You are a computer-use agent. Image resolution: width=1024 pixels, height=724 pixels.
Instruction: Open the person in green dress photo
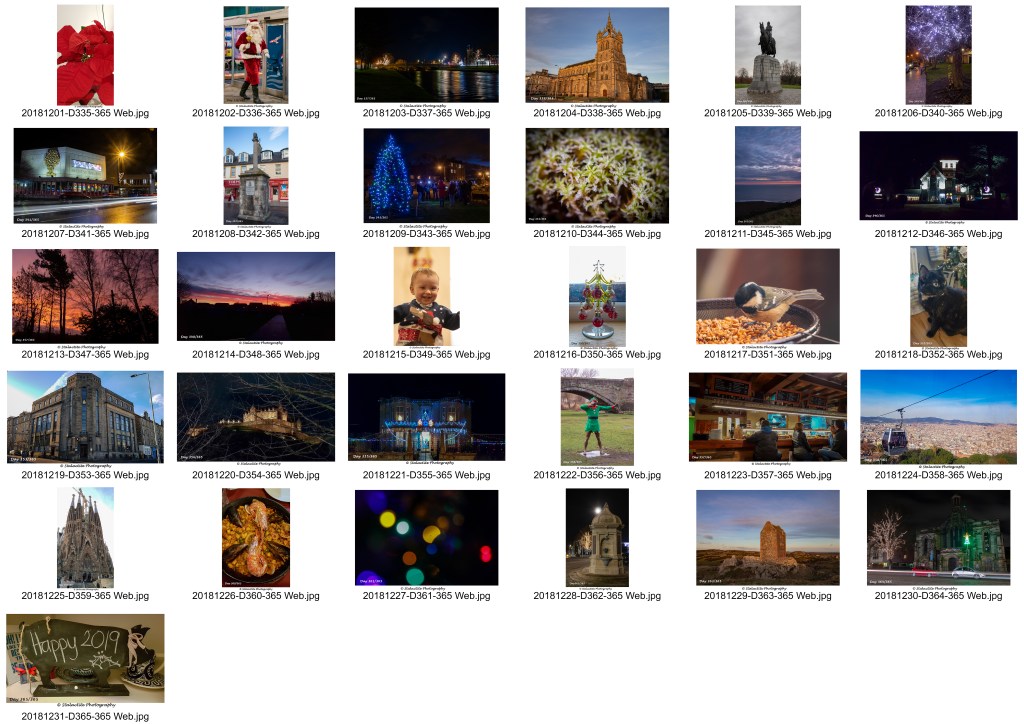coord(597,416)
